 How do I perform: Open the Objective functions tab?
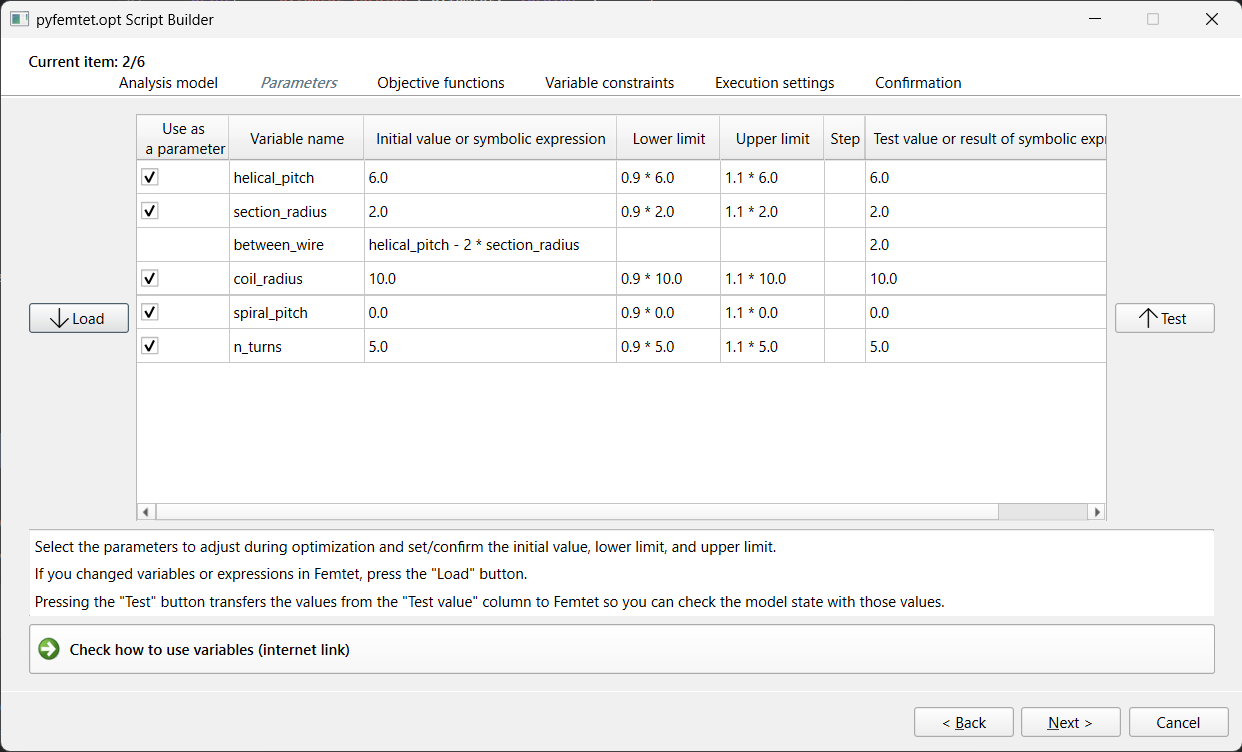pos(441,83)
